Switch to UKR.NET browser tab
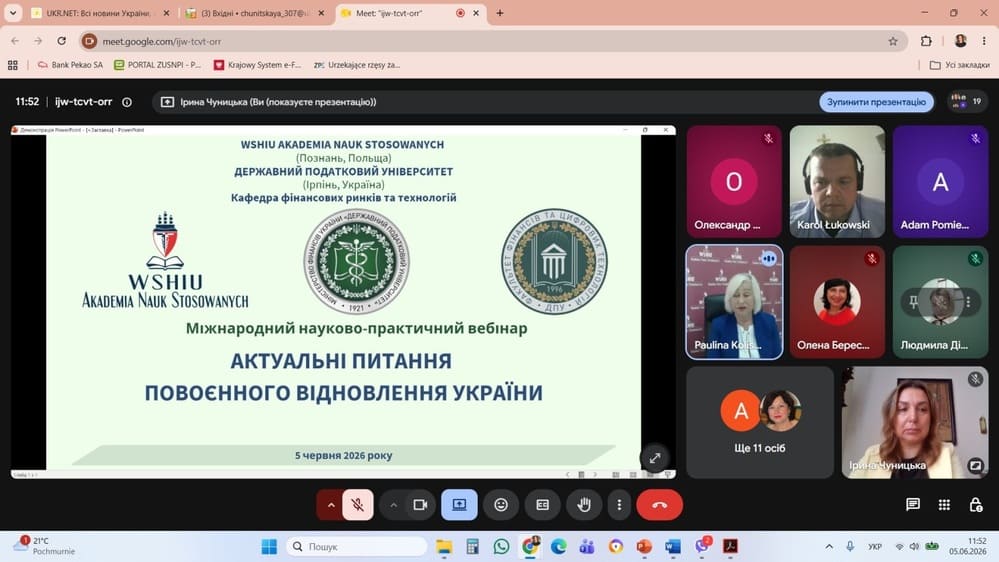 (x=98, y=13)
